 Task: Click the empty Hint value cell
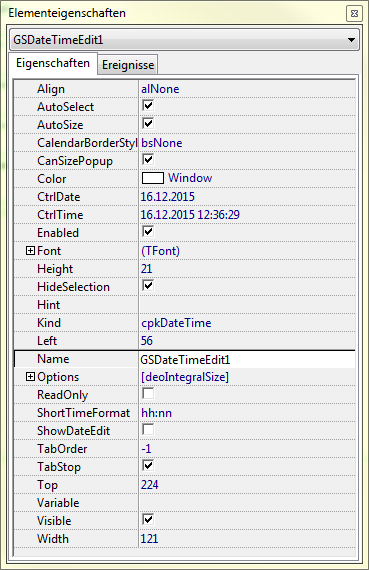(247, 305)
